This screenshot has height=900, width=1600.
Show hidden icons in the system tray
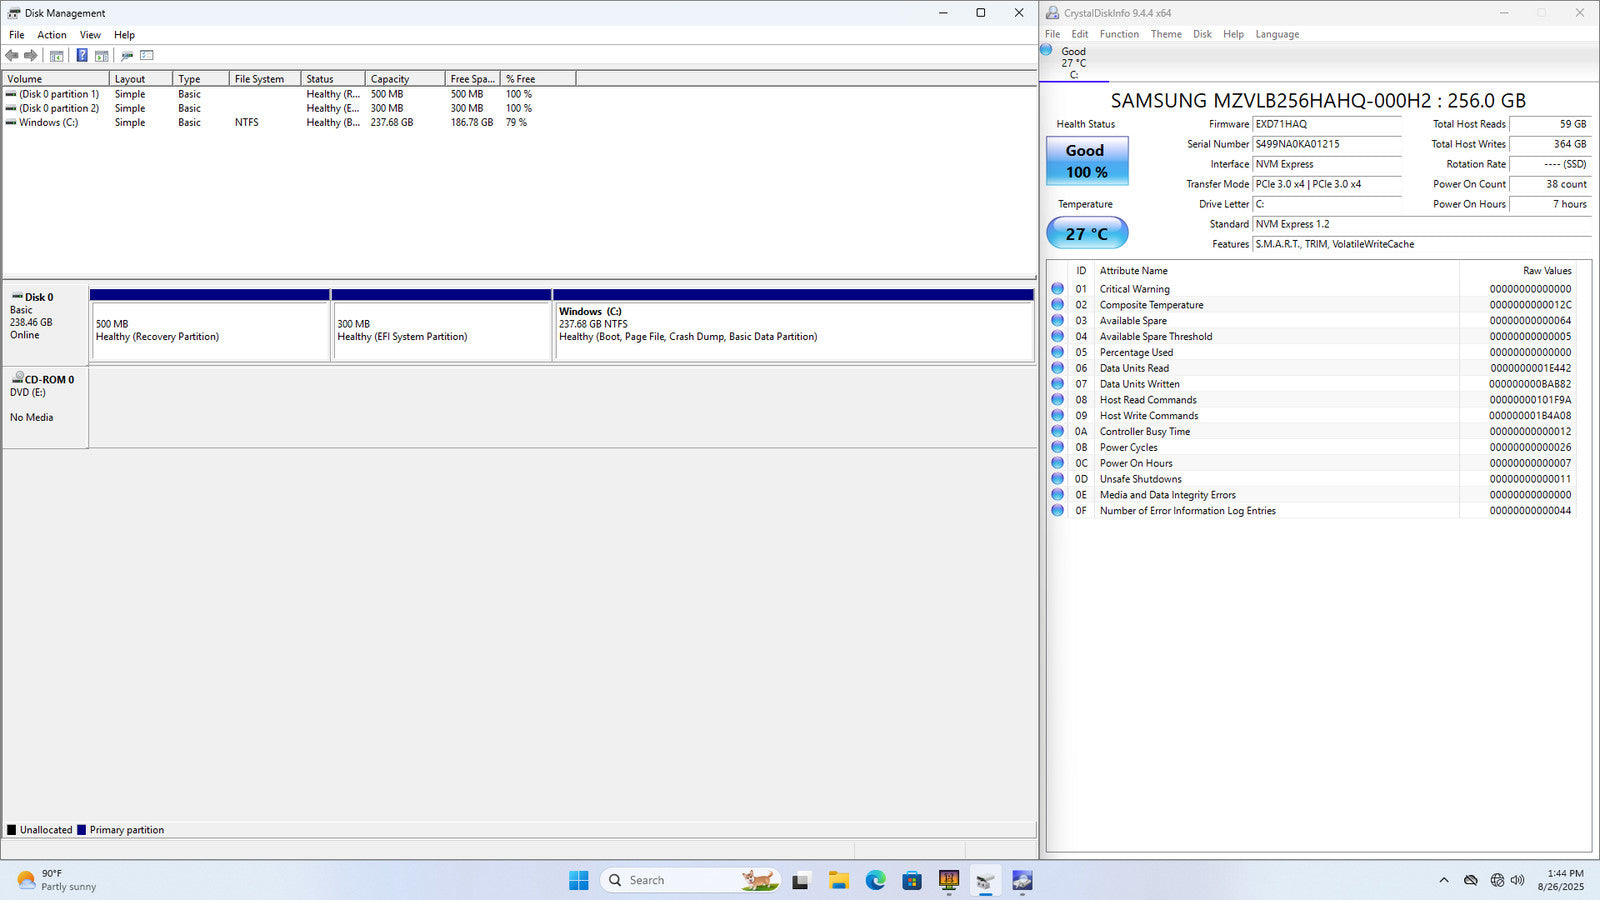click(x=1443, y=880)
